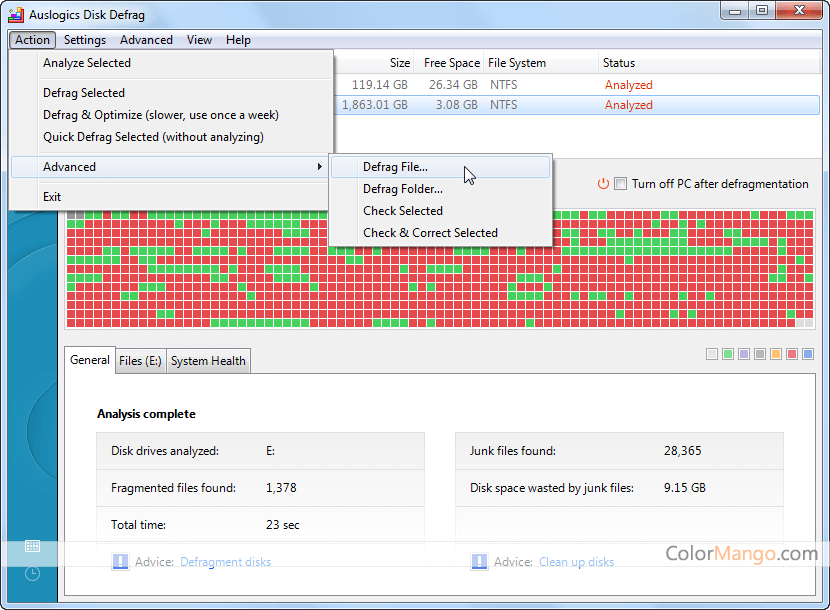This screenshot has height=610, width=830.
Task: Follow the Clean up disks advice link
Action: pyautogui.click(x=576, y=562)
